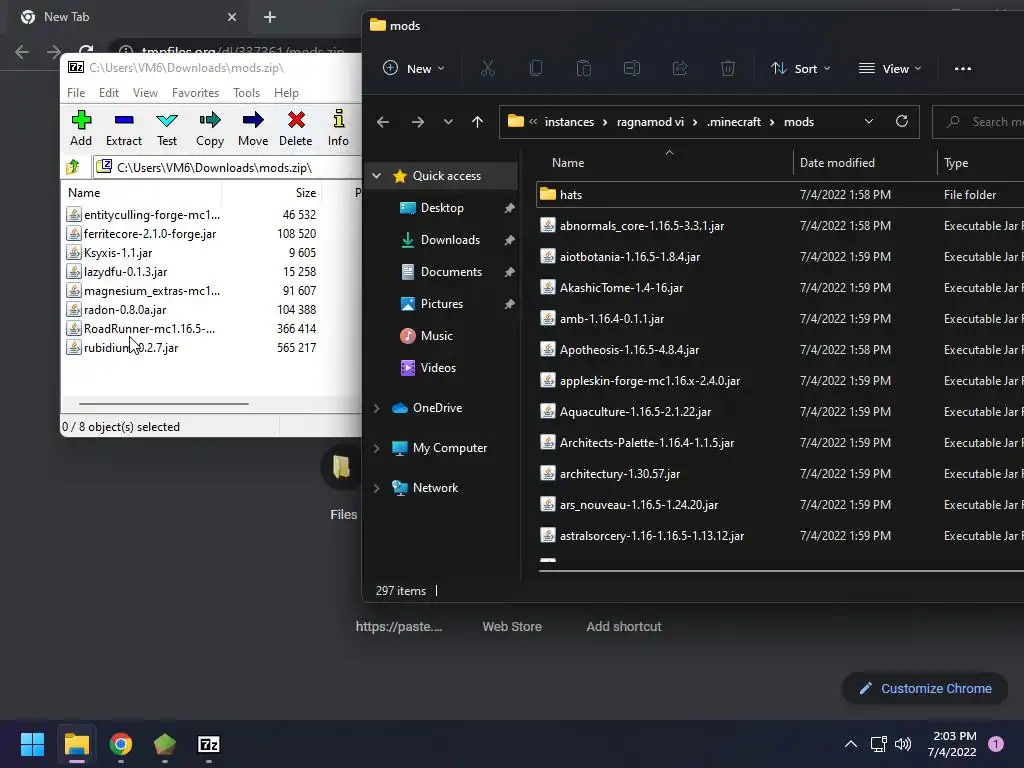Click the Web Store shortcut
Viewport: 1024px width, 768px height.
pyautogui.click(x=512, y=626)
